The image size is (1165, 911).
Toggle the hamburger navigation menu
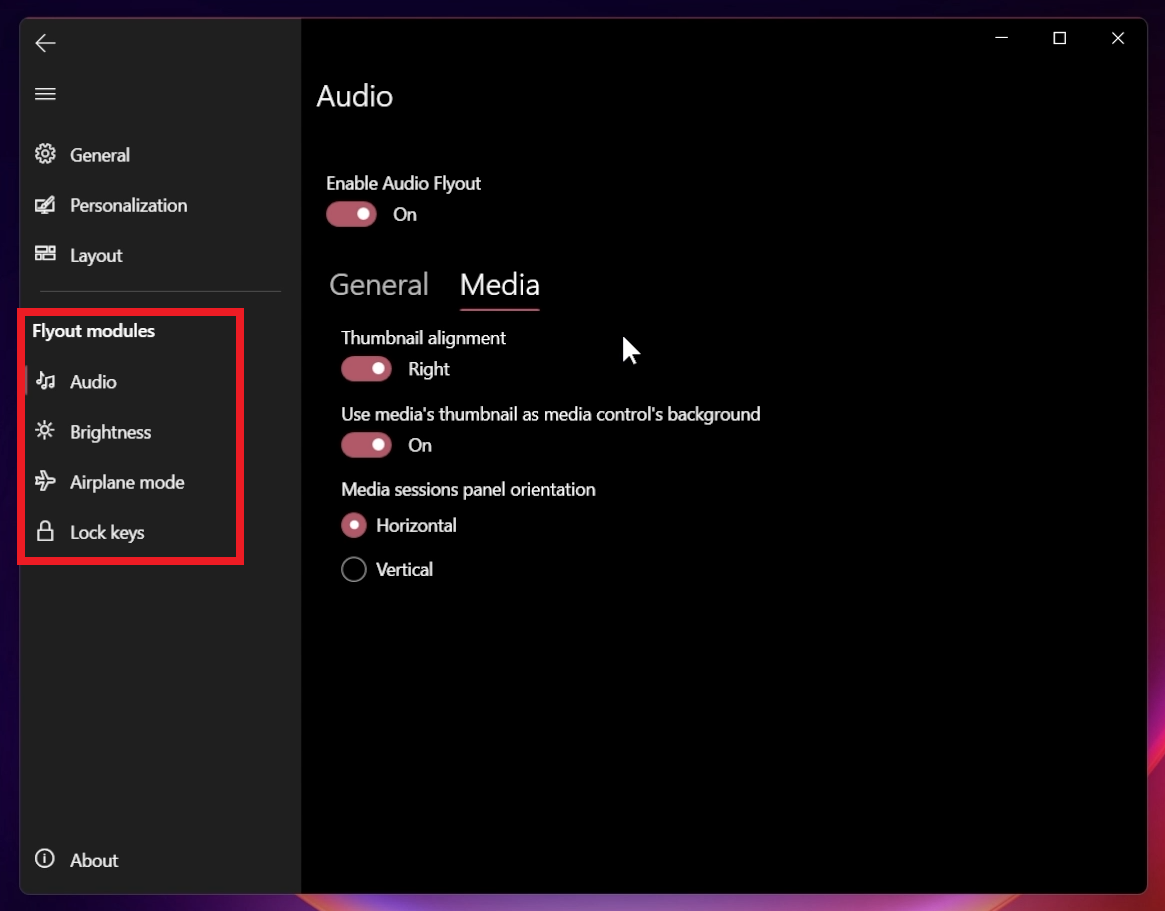45,93
